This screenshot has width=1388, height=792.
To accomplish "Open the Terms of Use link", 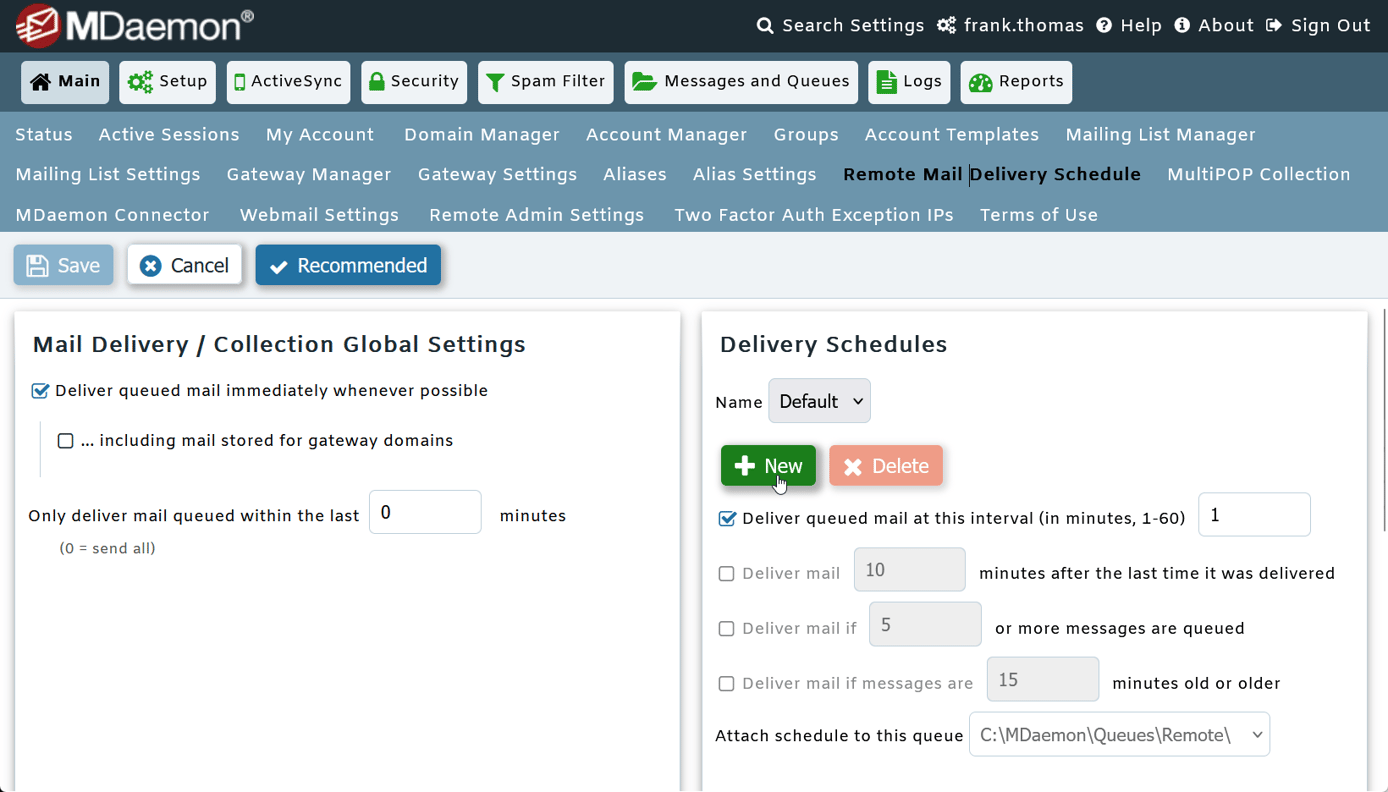I will click(x=1039, y=215).
